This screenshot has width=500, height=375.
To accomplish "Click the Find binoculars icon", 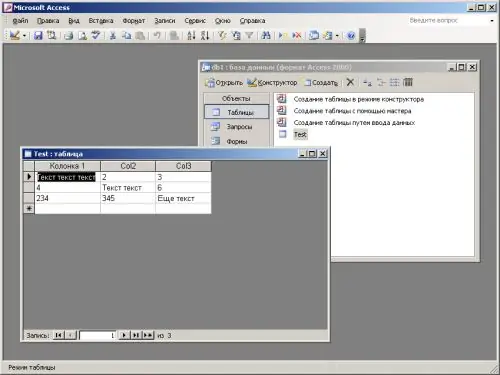I will point(266,35).
